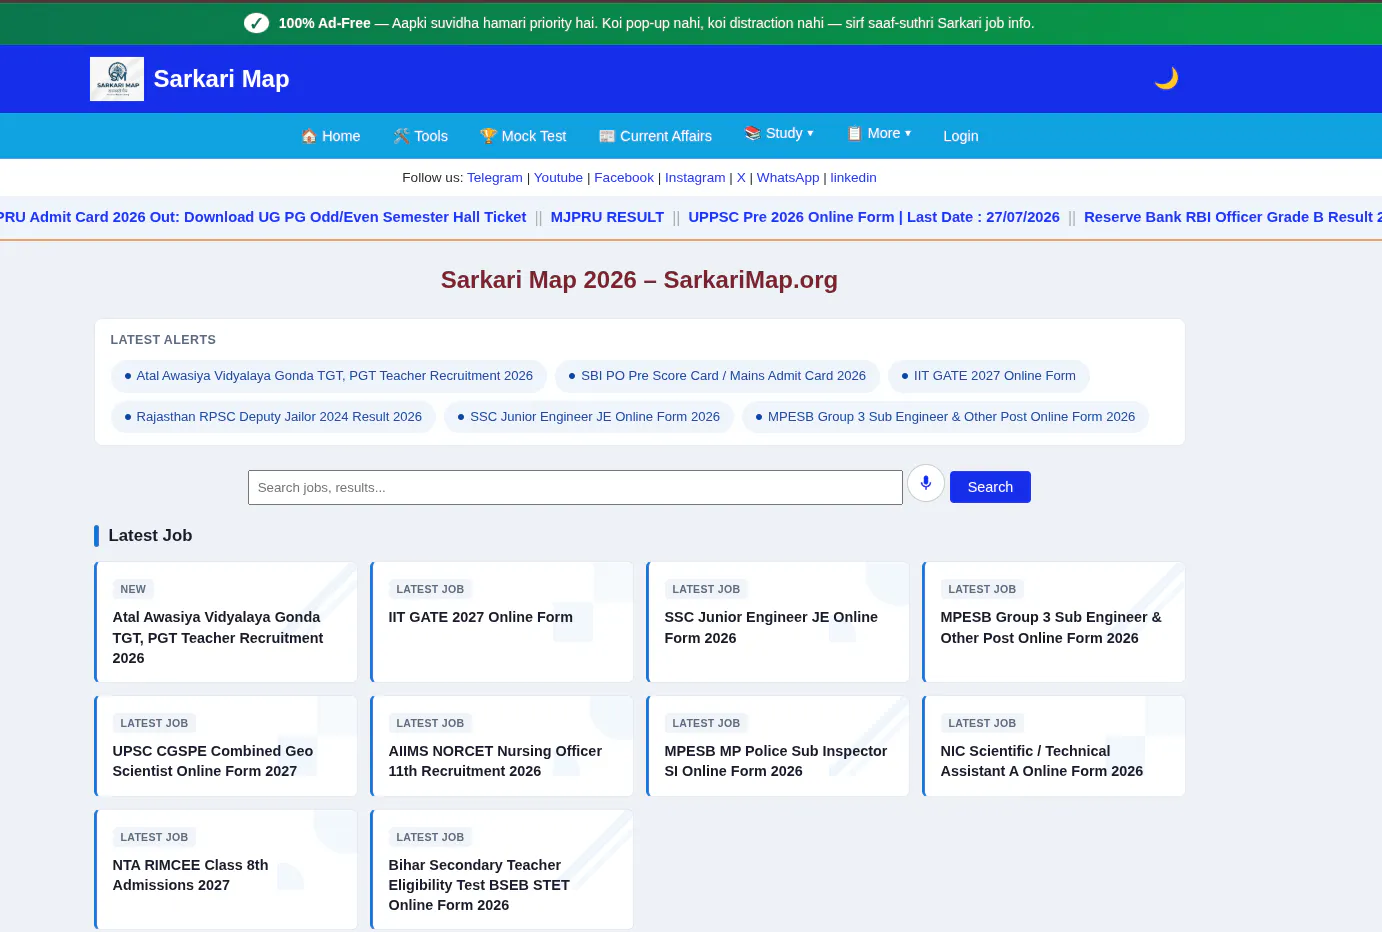The width and height of the screenshot is (1382, 932).
Task: Click the Latest Job section heading
Action: [150, 536]
